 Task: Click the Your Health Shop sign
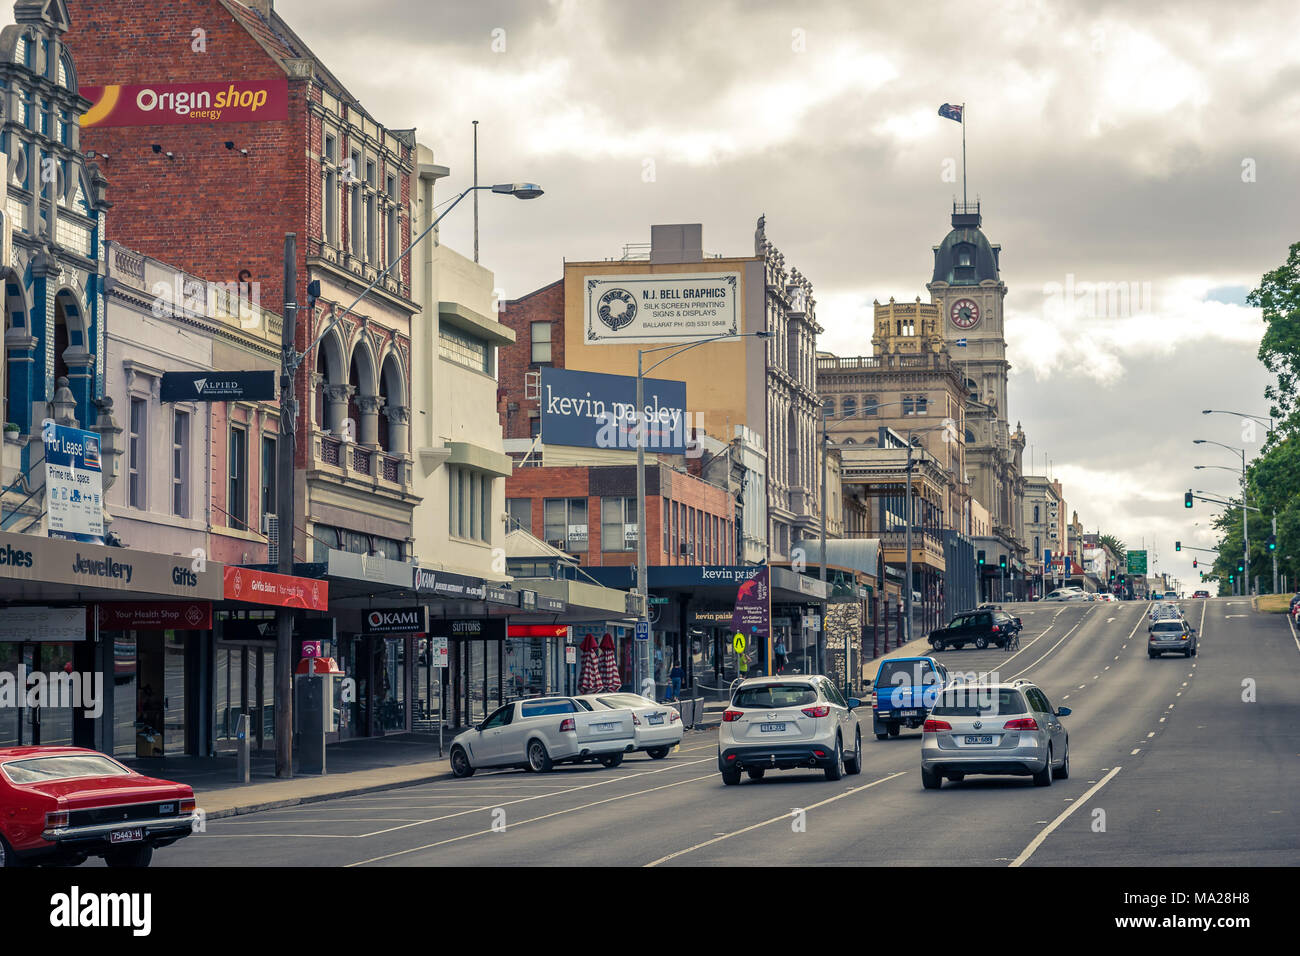[x=154, y=617]
